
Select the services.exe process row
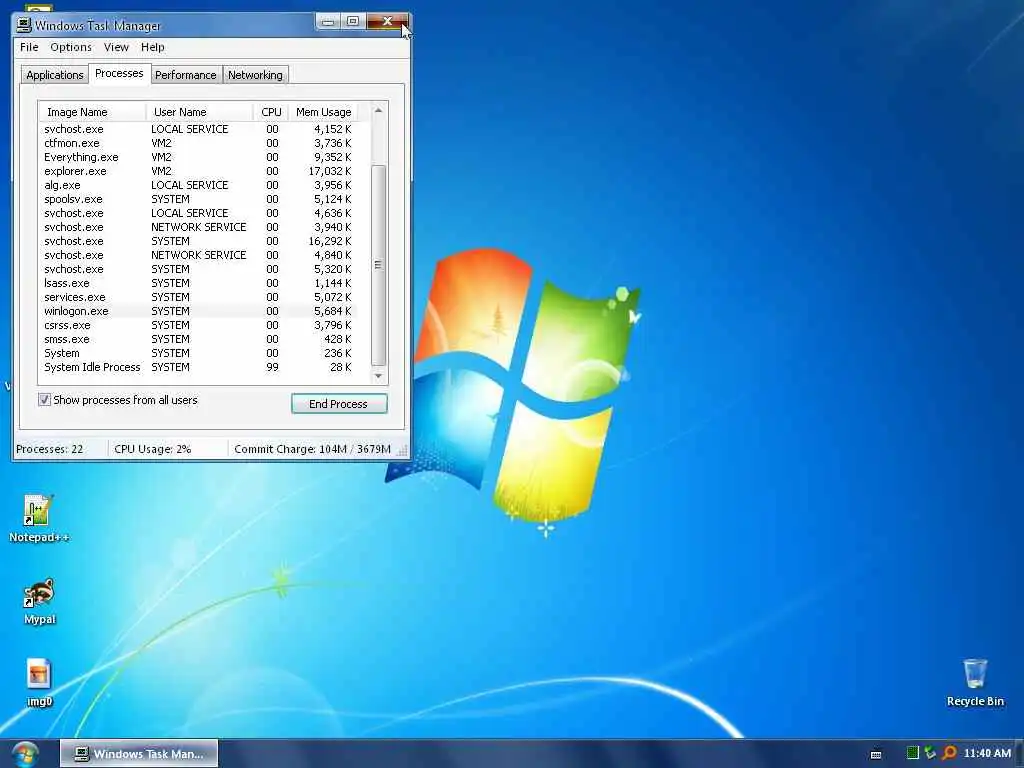(x=198, y=297)
